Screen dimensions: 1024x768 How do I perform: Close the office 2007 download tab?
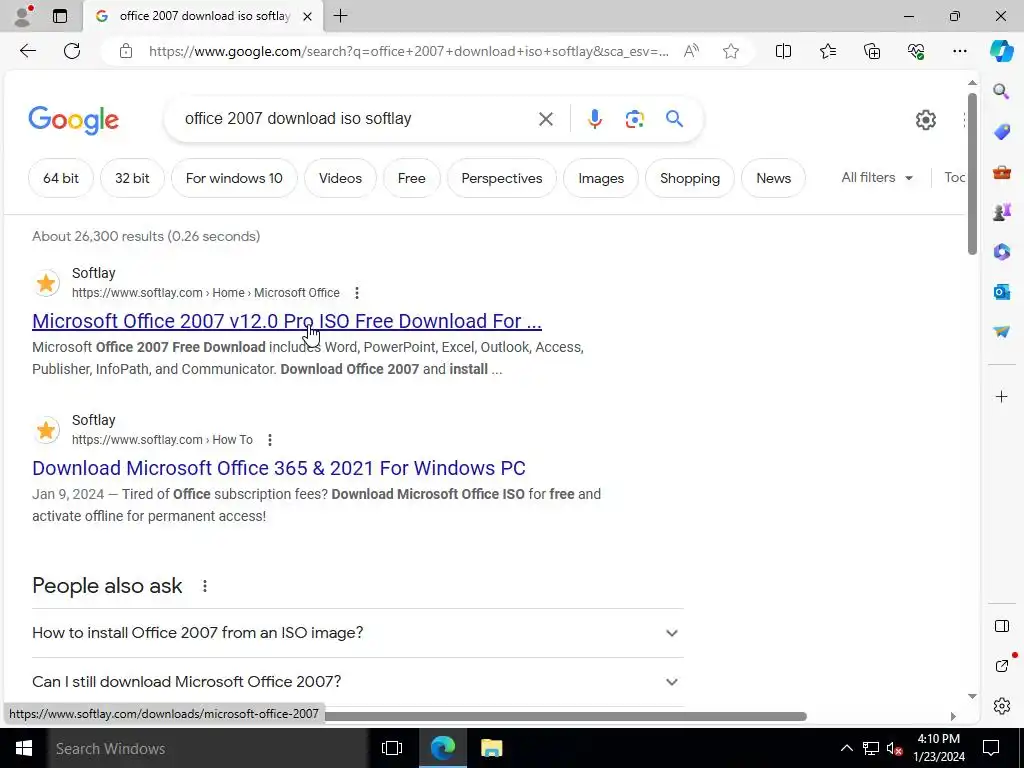(308, 16)
